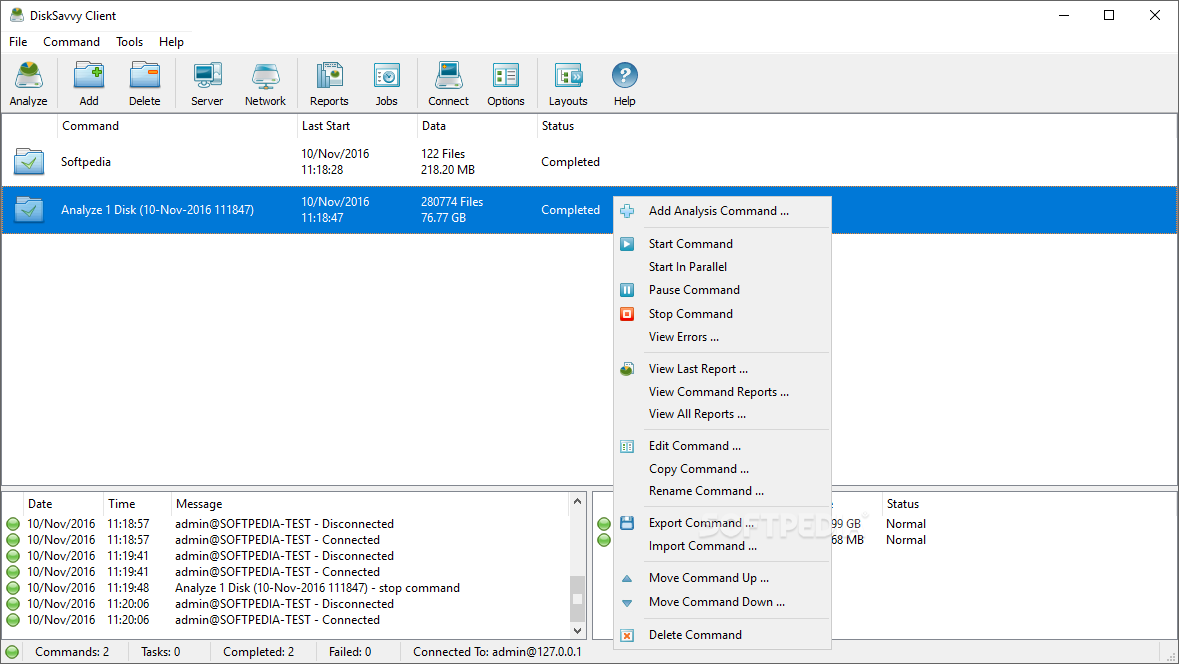Open the Server toolbar icon
This screenshot has height=664, width=1179.
coord(207,76)
